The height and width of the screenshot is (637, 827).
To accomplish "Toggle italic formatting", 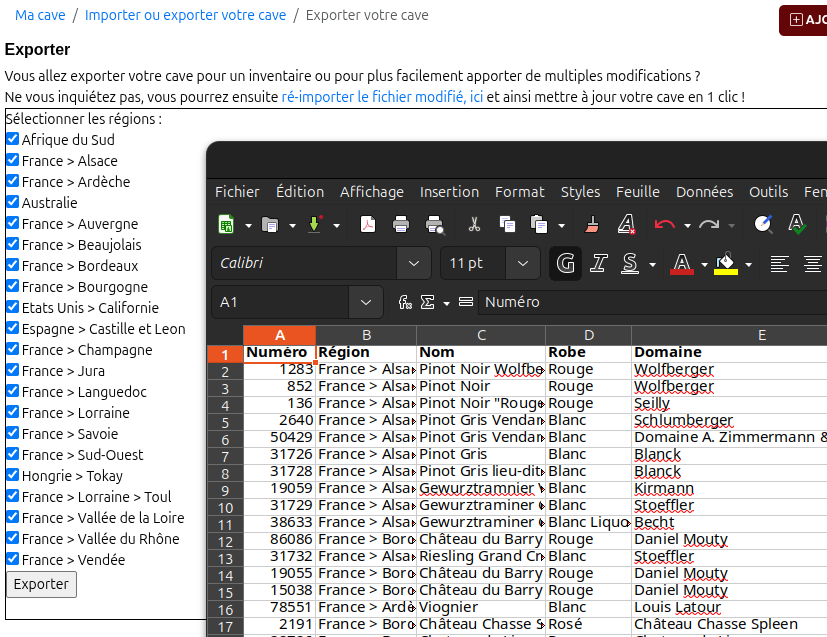I will [x=598, y=263].
